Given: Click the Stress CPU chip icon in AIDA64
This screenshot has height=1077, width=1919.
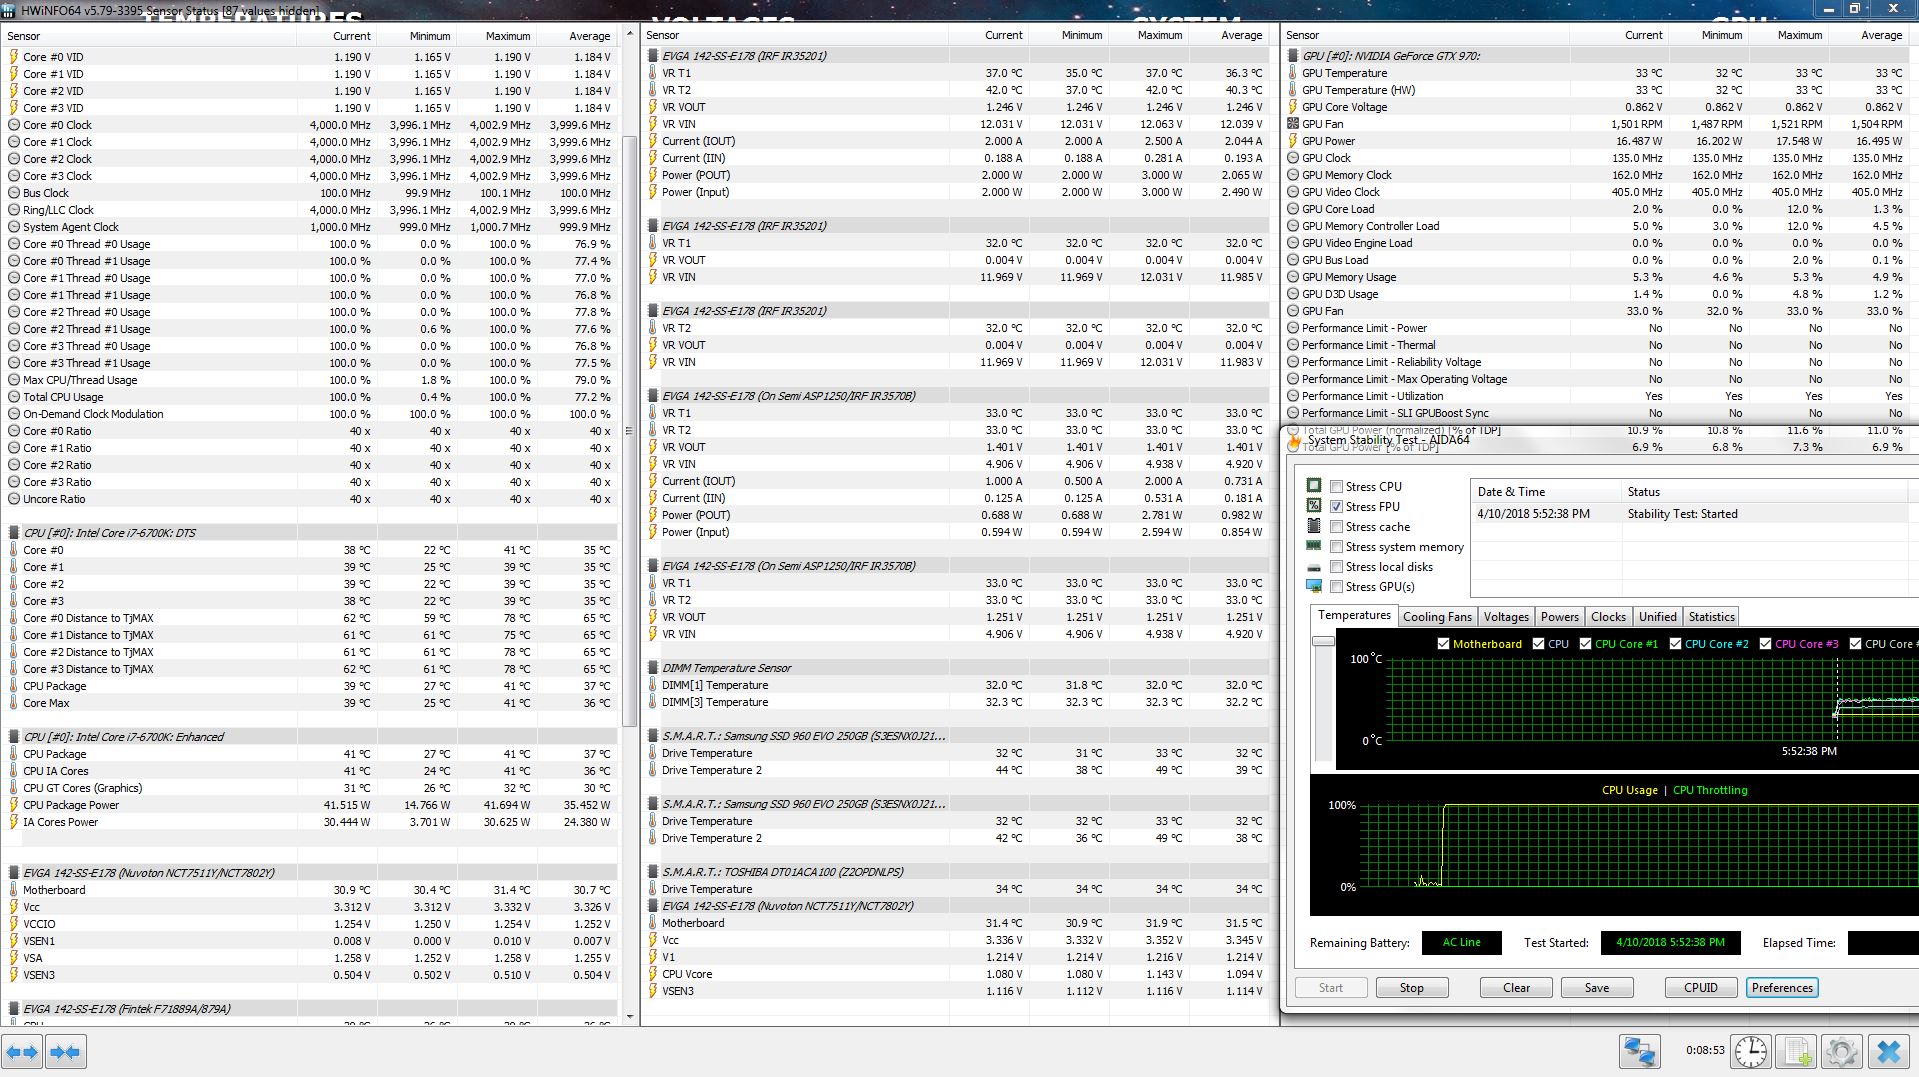Looking at the screenshot, I should [1314, 486].
